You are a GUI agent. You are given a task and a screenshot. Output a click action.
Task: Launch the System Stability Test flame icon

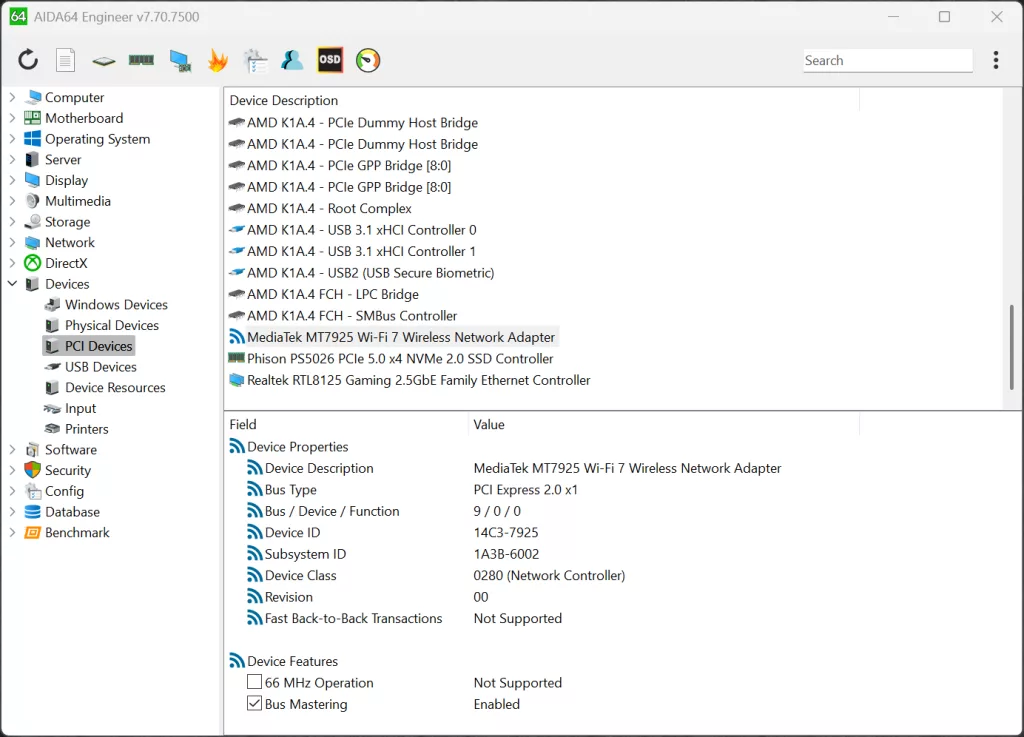pos(217,61)
